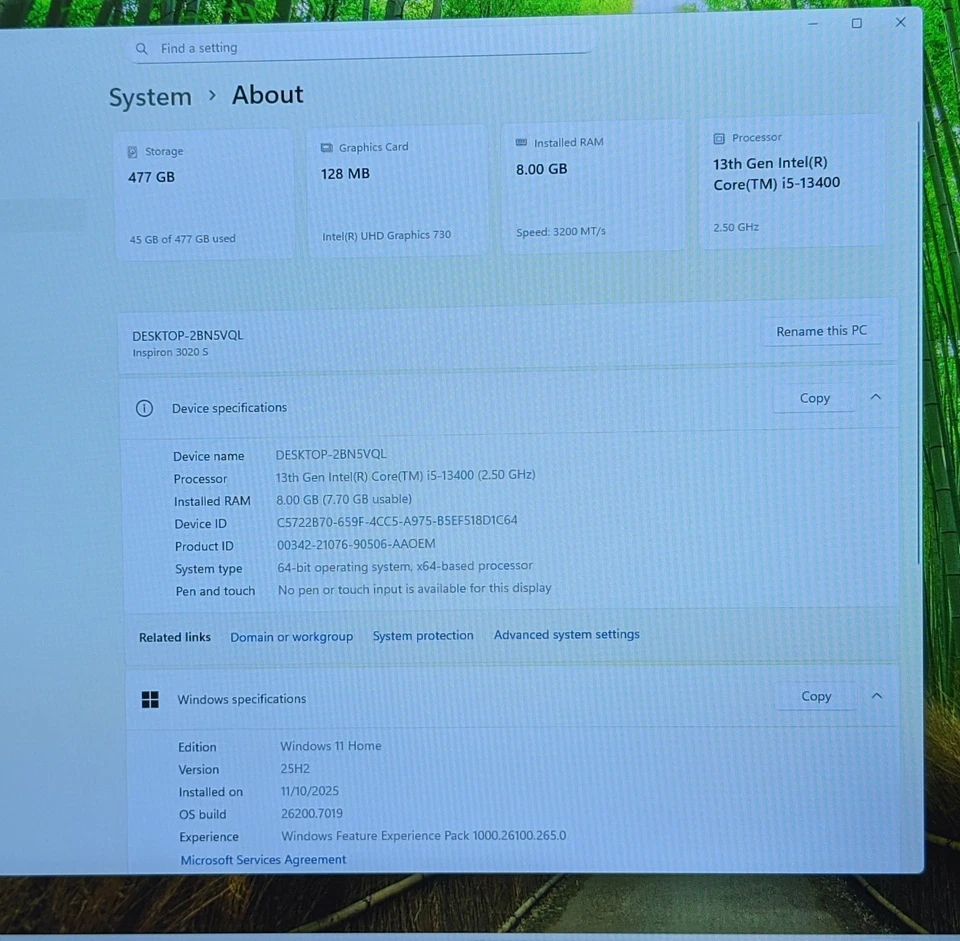Image resolution: width=960 pixels, height=941 pixels.
Task: Click the vertical scrollbar of Settings
Action: 918,343
